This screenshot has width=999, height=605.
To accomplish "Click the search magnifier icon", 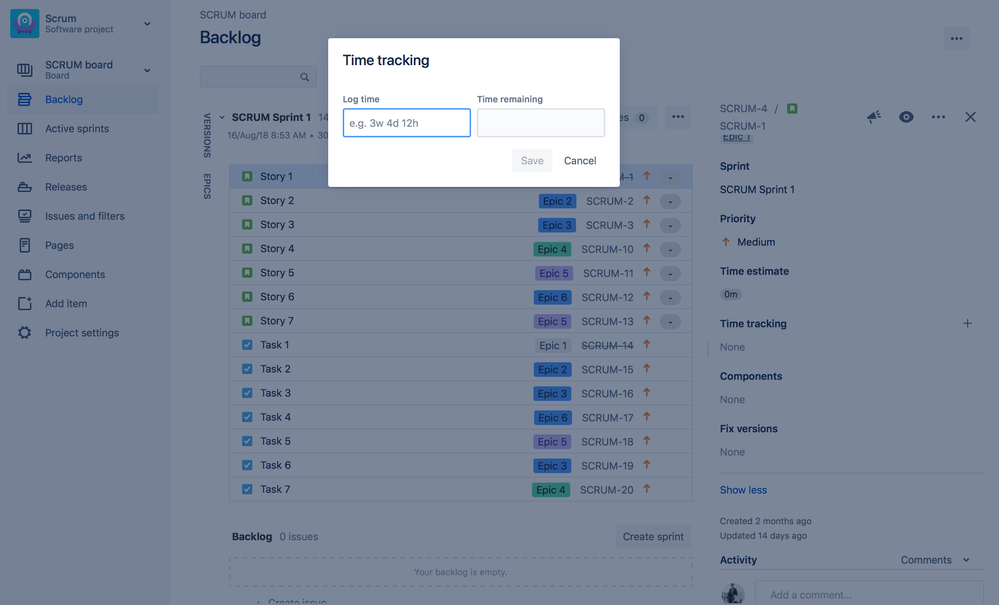I will coord(305,77).
